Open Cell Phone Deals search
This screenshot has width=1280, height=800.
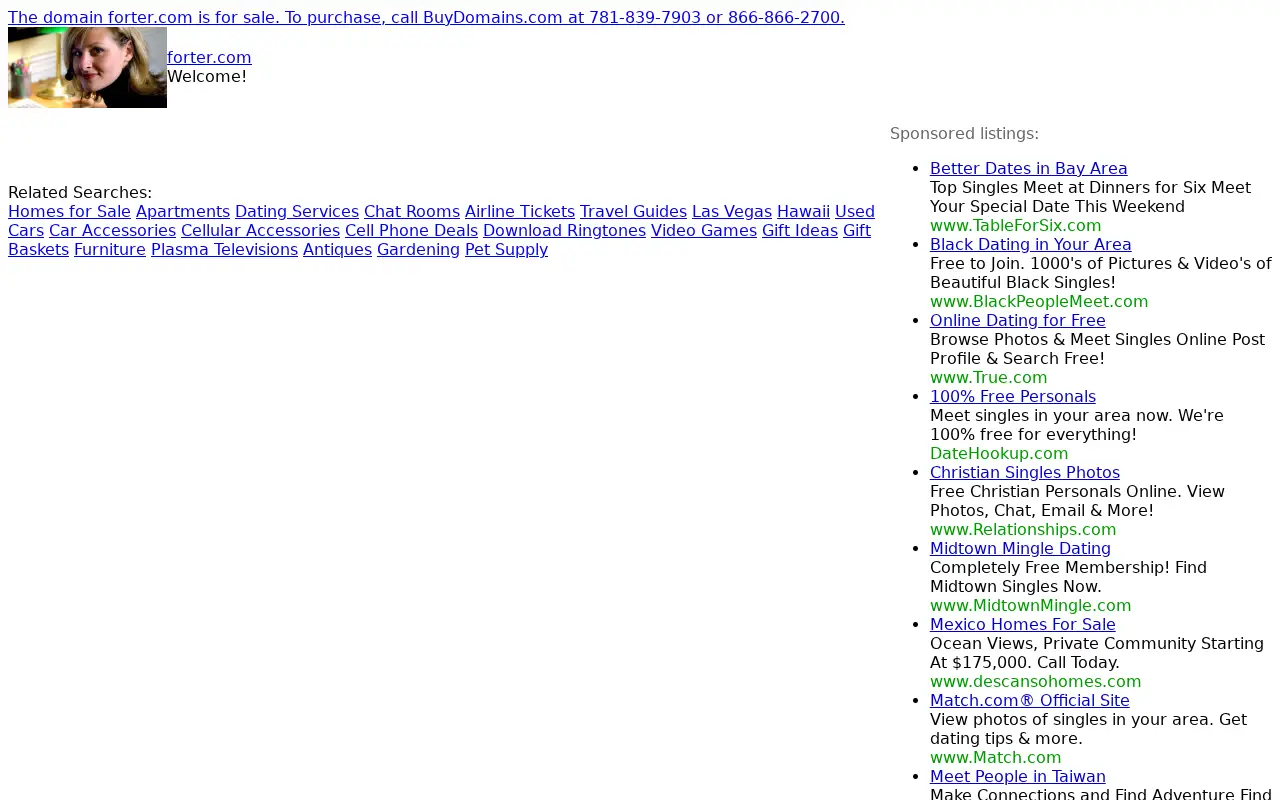(411, 230)
